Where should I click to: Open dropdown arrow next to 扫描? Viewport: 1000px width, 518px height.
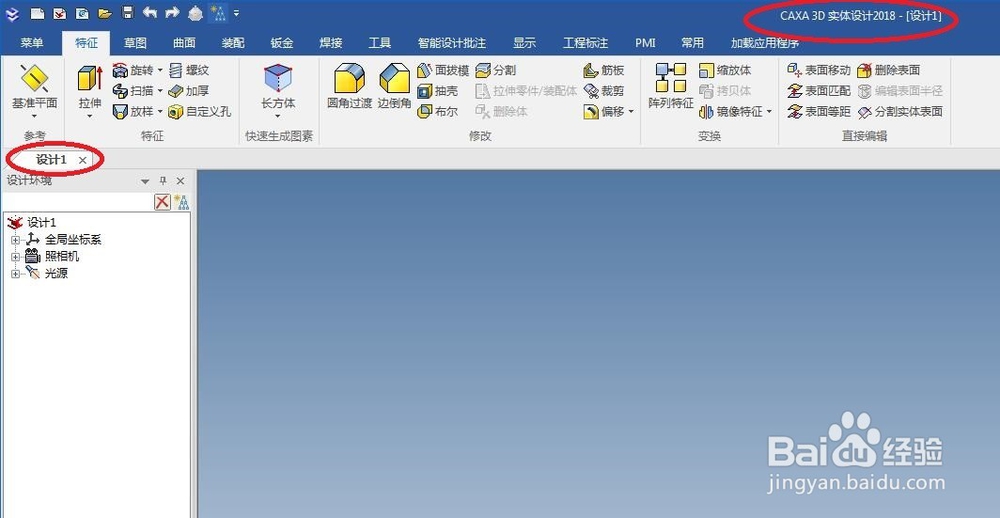[160, 91]
